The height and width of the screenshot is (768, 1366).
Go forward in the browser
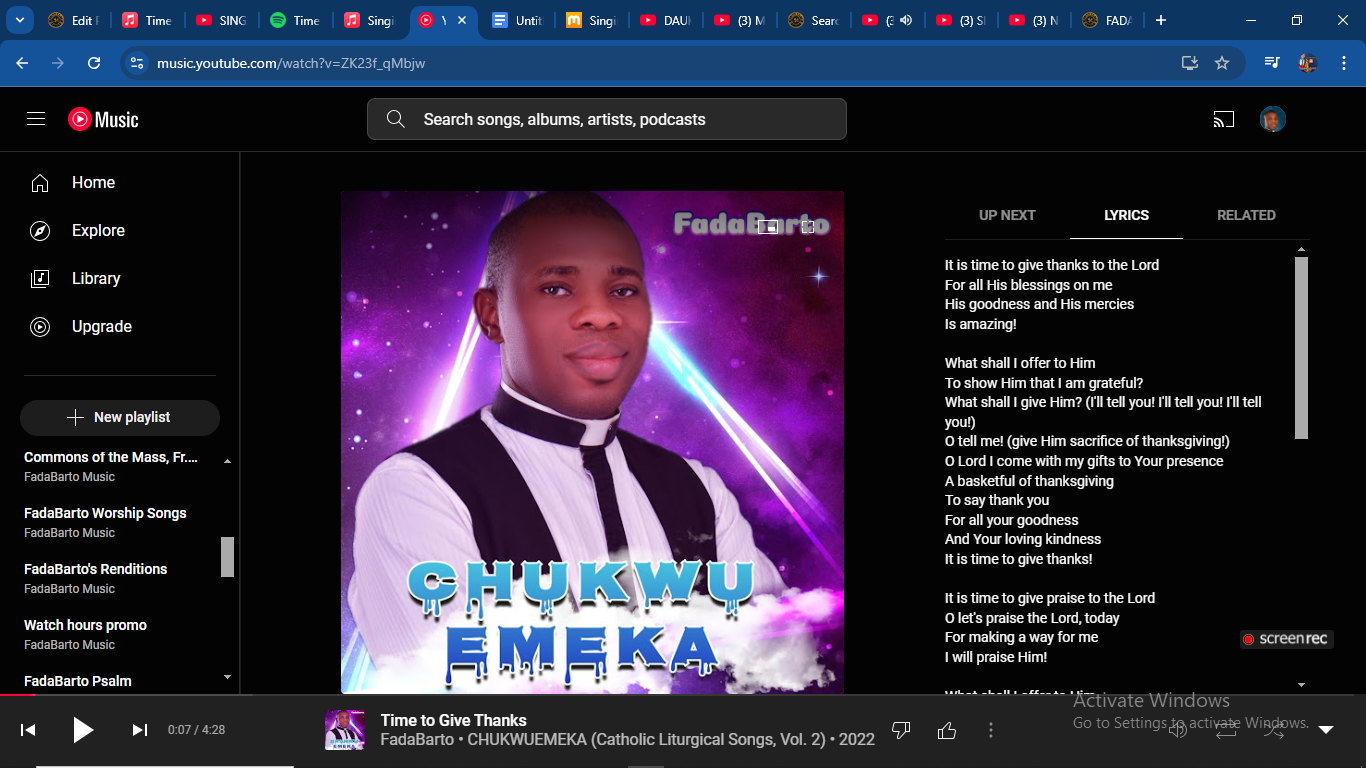(58, 63)
